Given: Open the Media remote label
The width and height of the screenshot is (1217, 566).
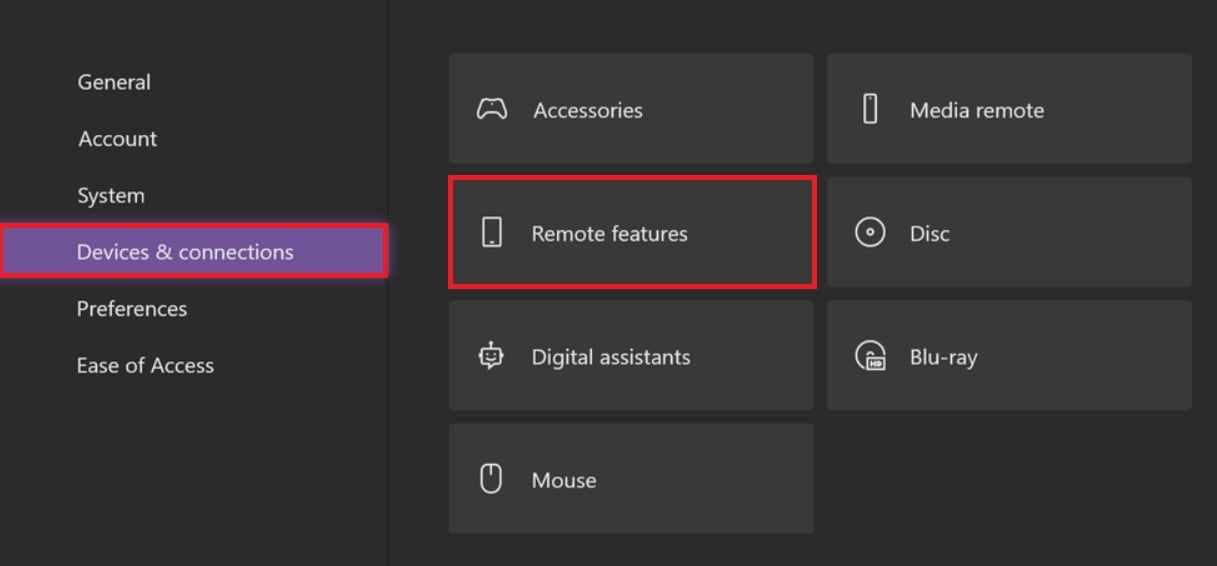Looking at the screenshot, I should tap(977, 110).
